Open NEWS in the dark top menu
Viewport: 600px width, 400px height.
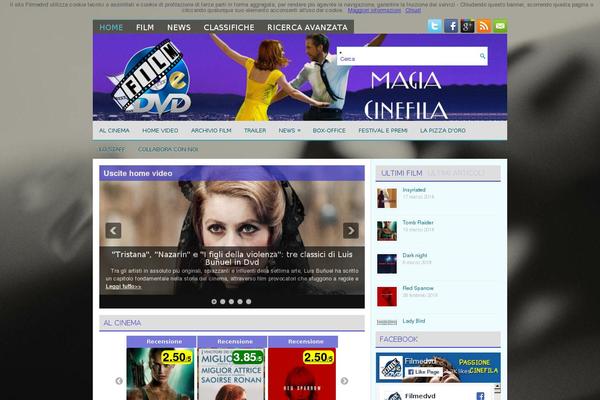point(179,28)
